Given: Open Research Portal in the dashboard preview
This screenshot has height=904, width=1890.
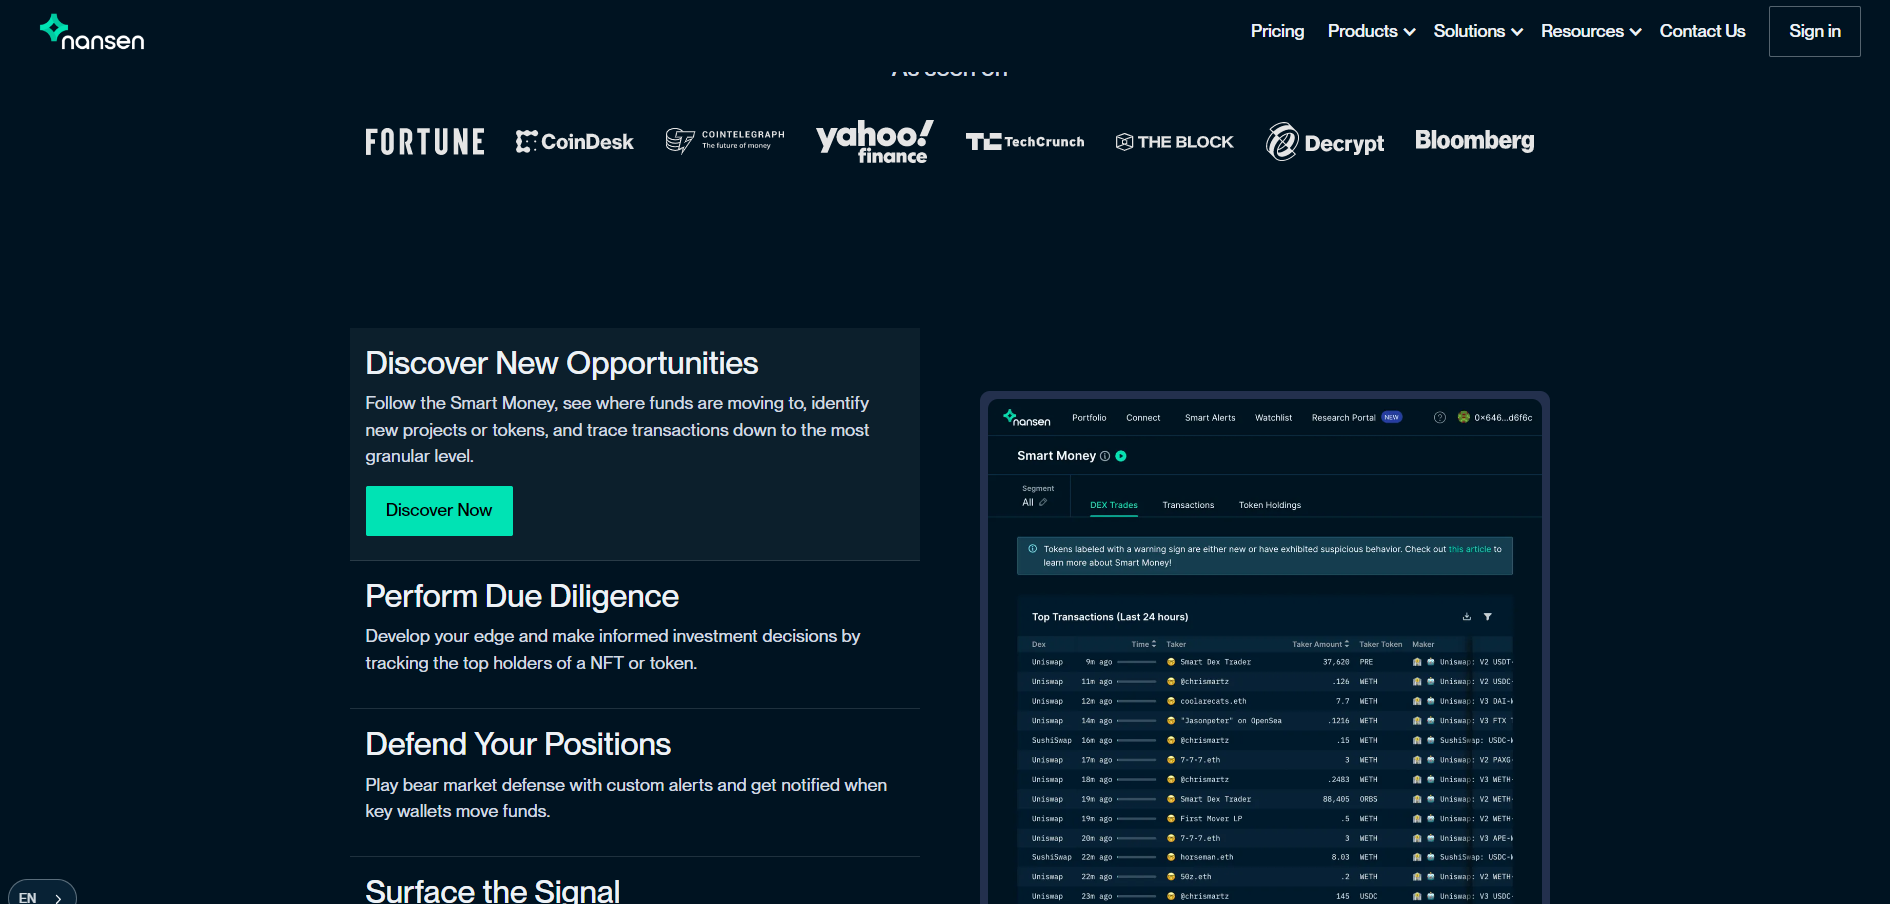Looking at the screenshot, I should click(1343, 418).
